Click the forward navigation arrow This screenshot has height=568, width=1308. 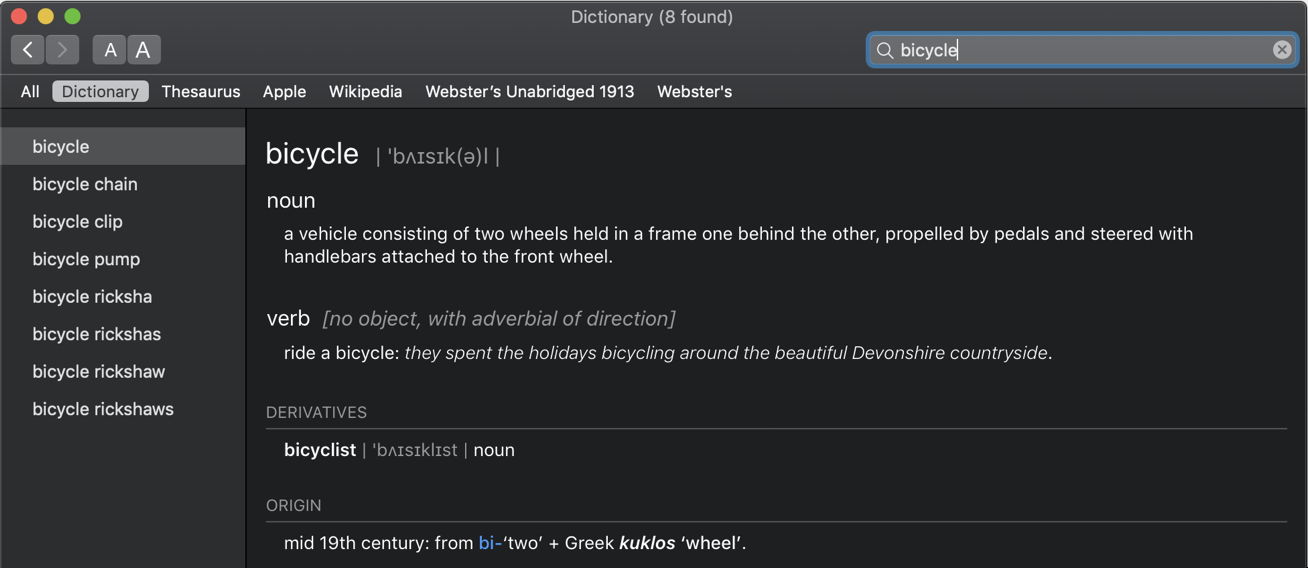pos(62,50)
